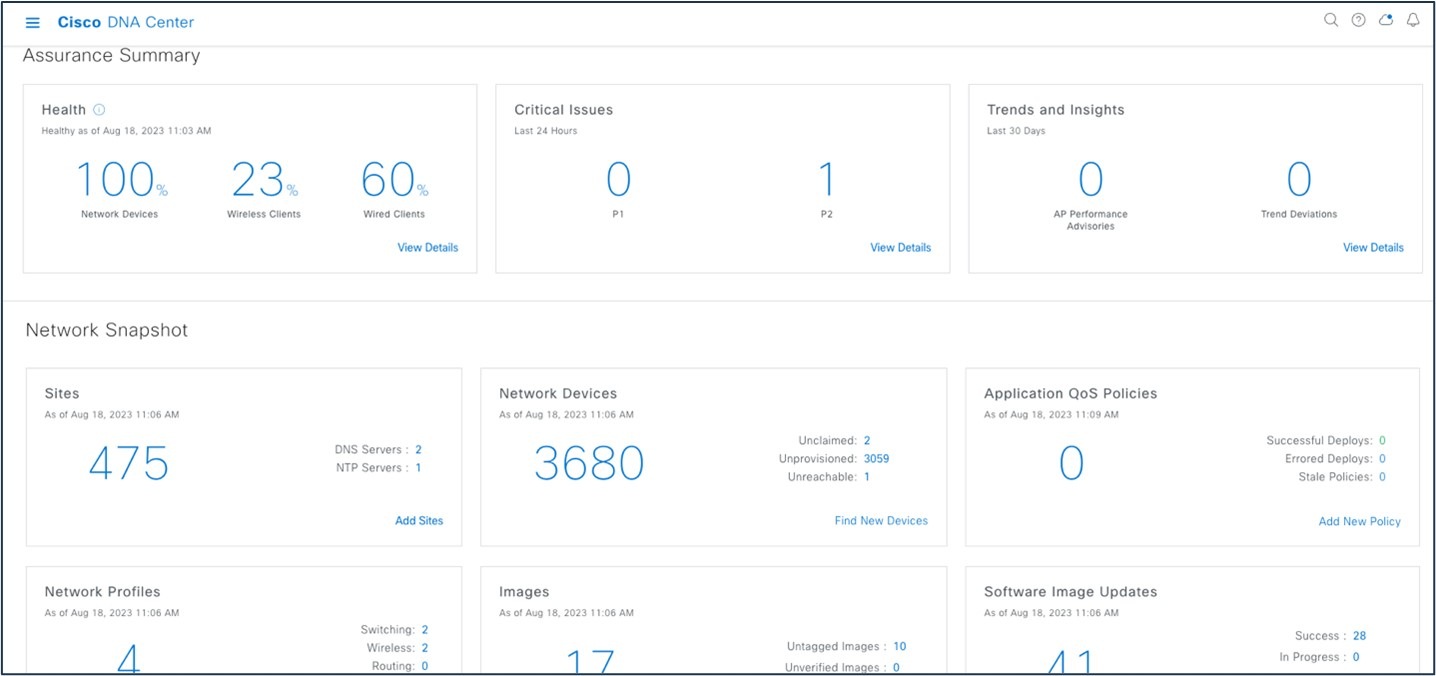Click Find New Devices link
Viewport: 1436px width, 676px height.
pos(881,520)
